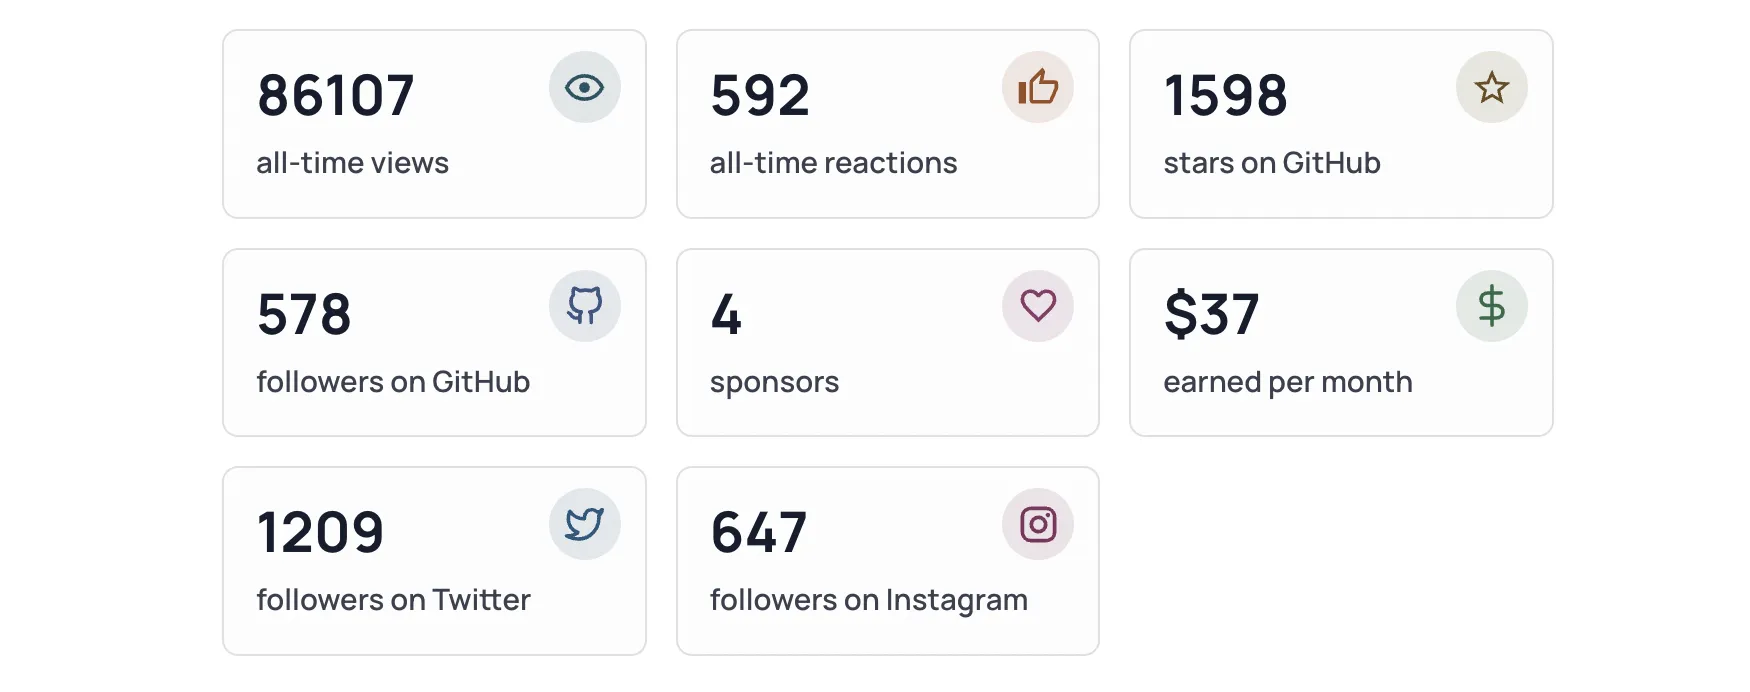The height and width of the screenshot is (692, 1750).
Task: Select the number 86107 on views card
Action: 334,95
